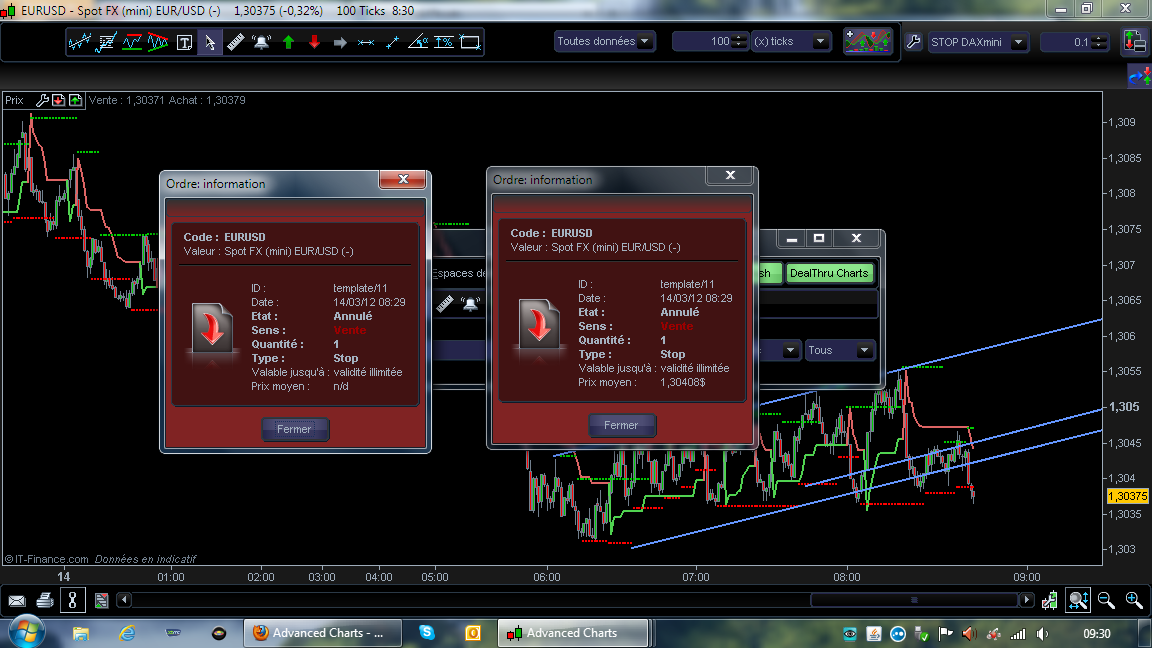Select the rectangle drawing tool
This screenshot has height=648, width=1152.
point(470,42)
